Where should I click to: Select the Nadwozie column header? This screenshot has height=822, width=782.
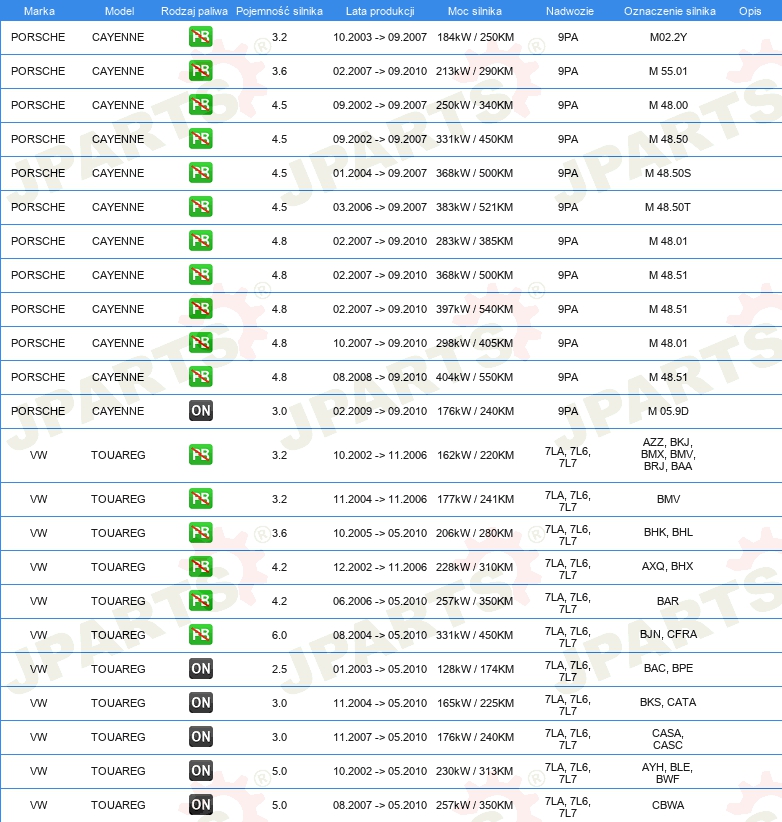click(x=570, y=11)
